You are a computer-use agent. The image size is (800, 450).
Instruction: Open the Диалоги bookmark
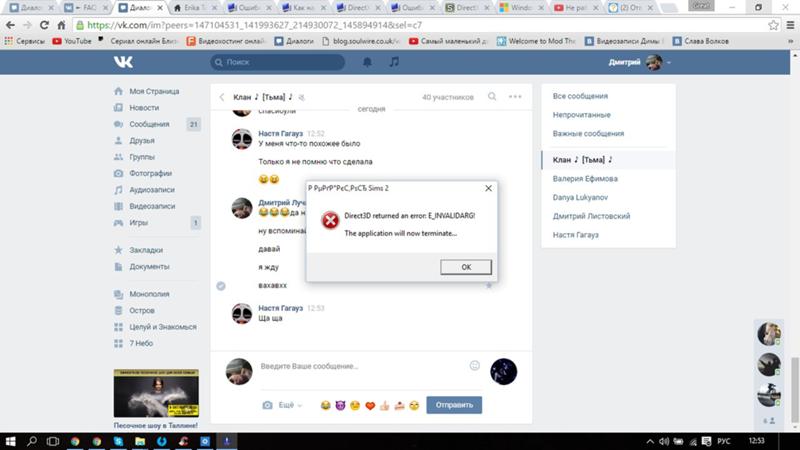tap(294, 41)
